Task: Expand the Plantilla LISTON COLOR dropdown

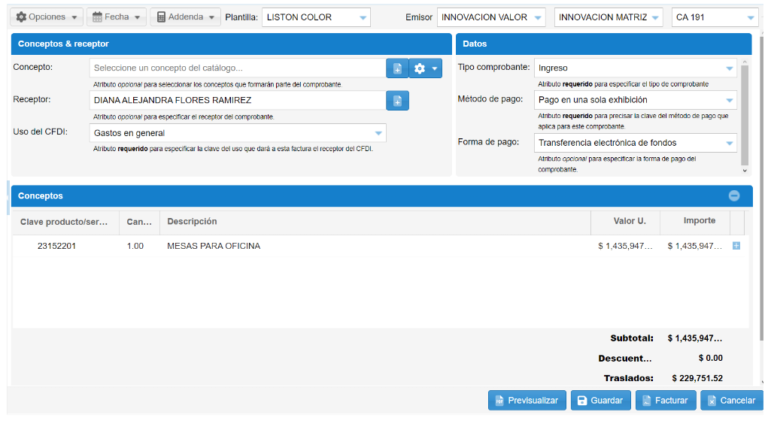Action: 316,18
